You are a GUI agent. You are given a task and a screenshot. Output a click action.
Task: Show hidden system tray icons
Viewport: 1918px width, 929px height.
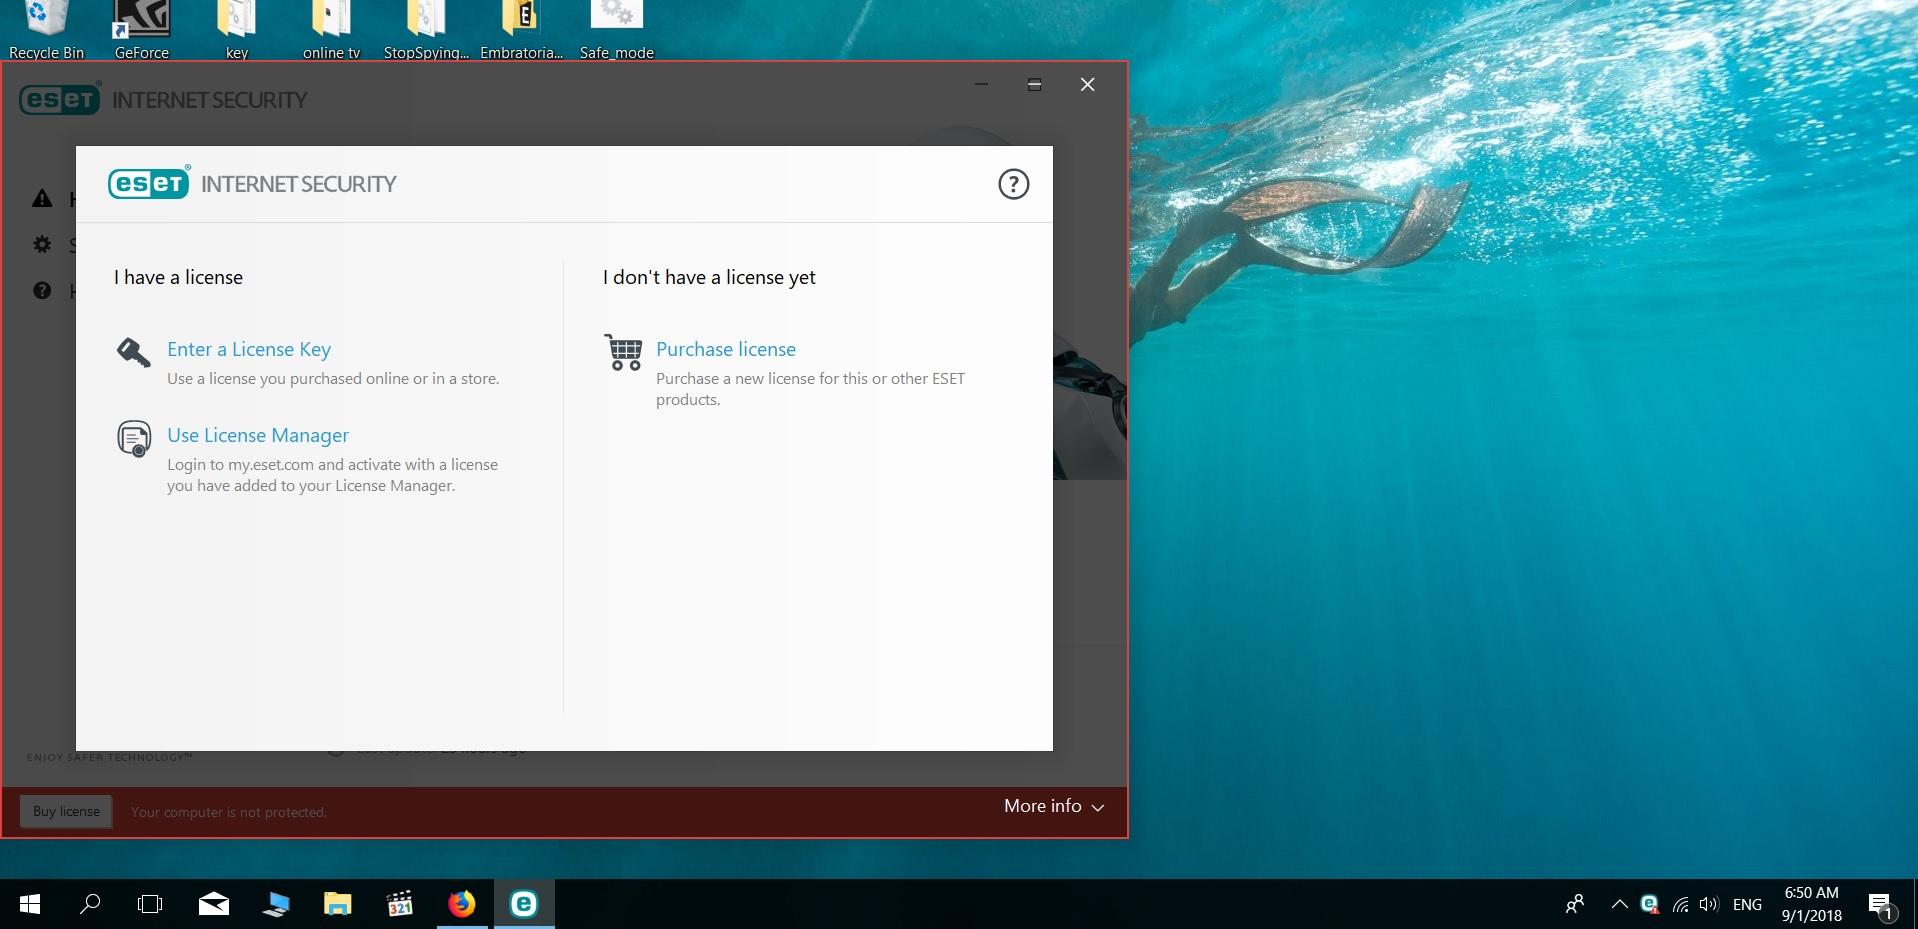coord(1619,905)
